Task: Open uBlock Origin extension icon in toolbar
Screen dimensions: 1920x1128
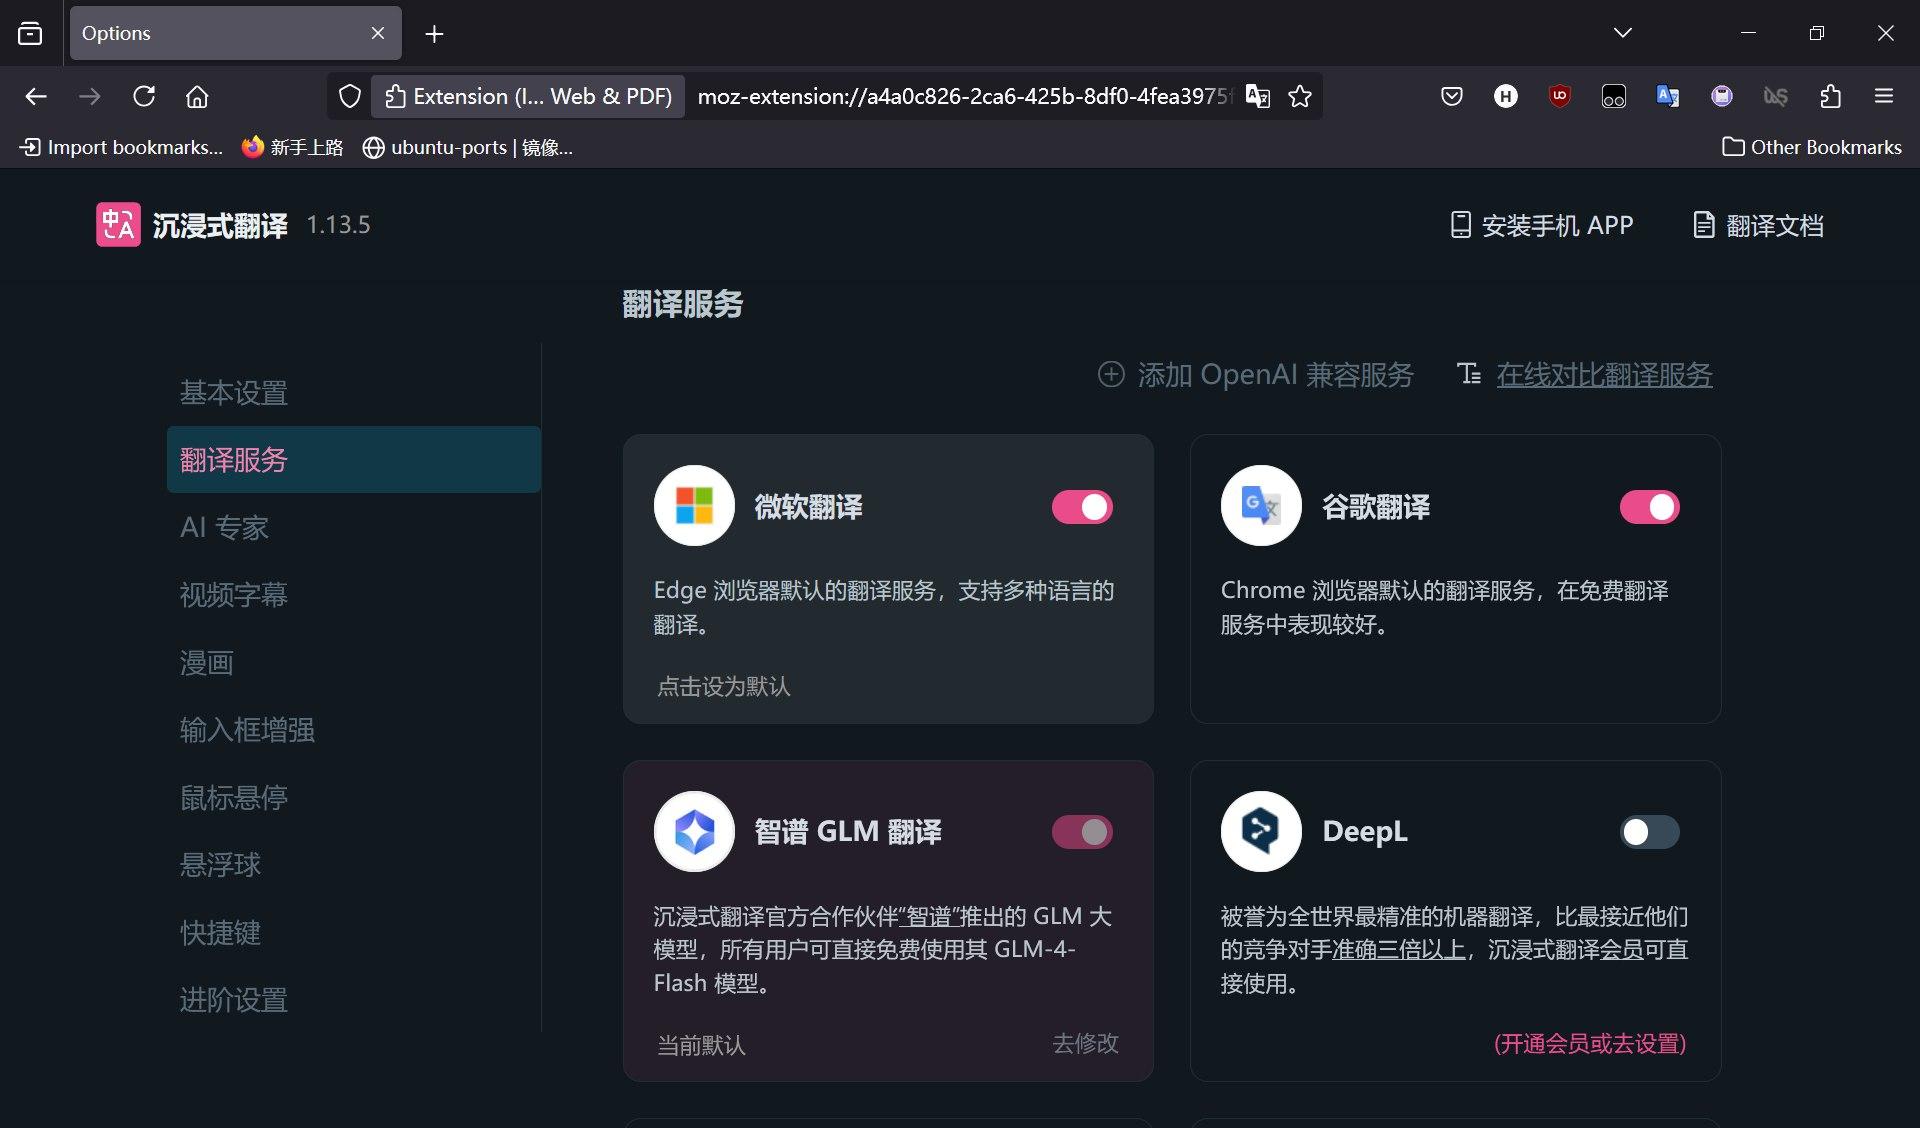Action: coord(1559,96)
